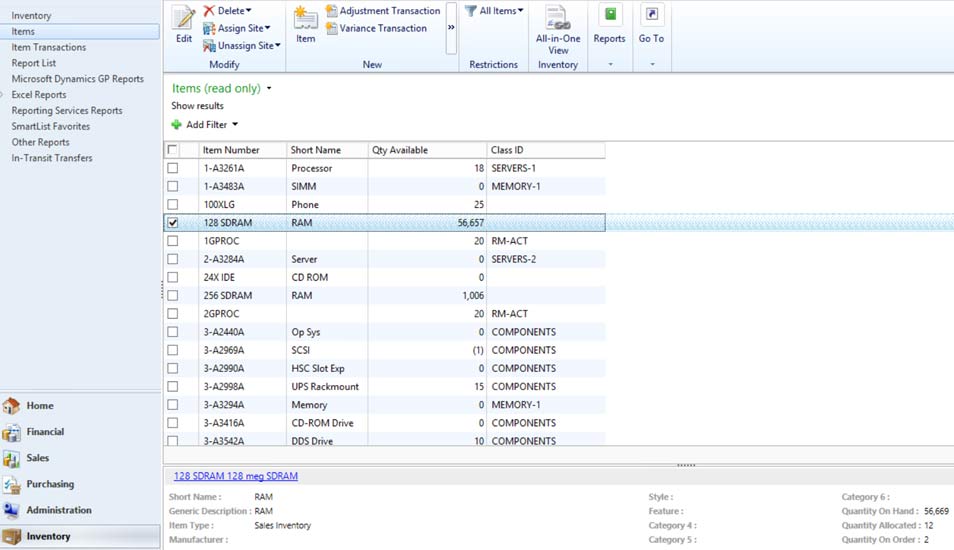Click the Financial navigation icon
Screen dimensions: 954x550
[x=12, y=432]
